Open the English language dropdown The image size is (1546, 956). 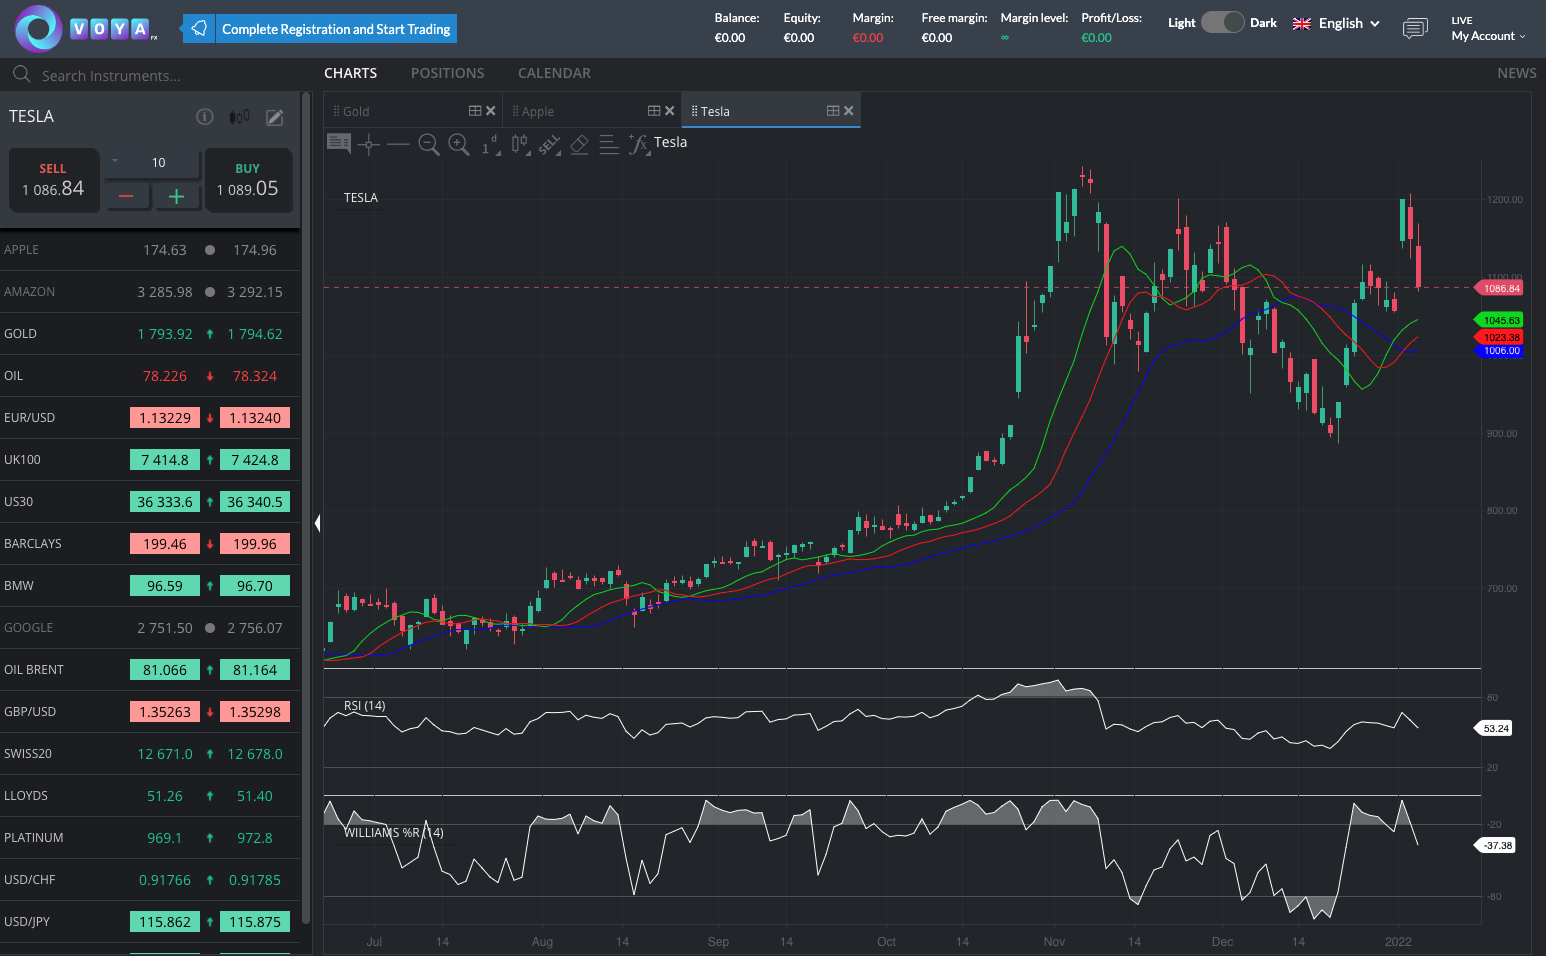coord(1336,23)
